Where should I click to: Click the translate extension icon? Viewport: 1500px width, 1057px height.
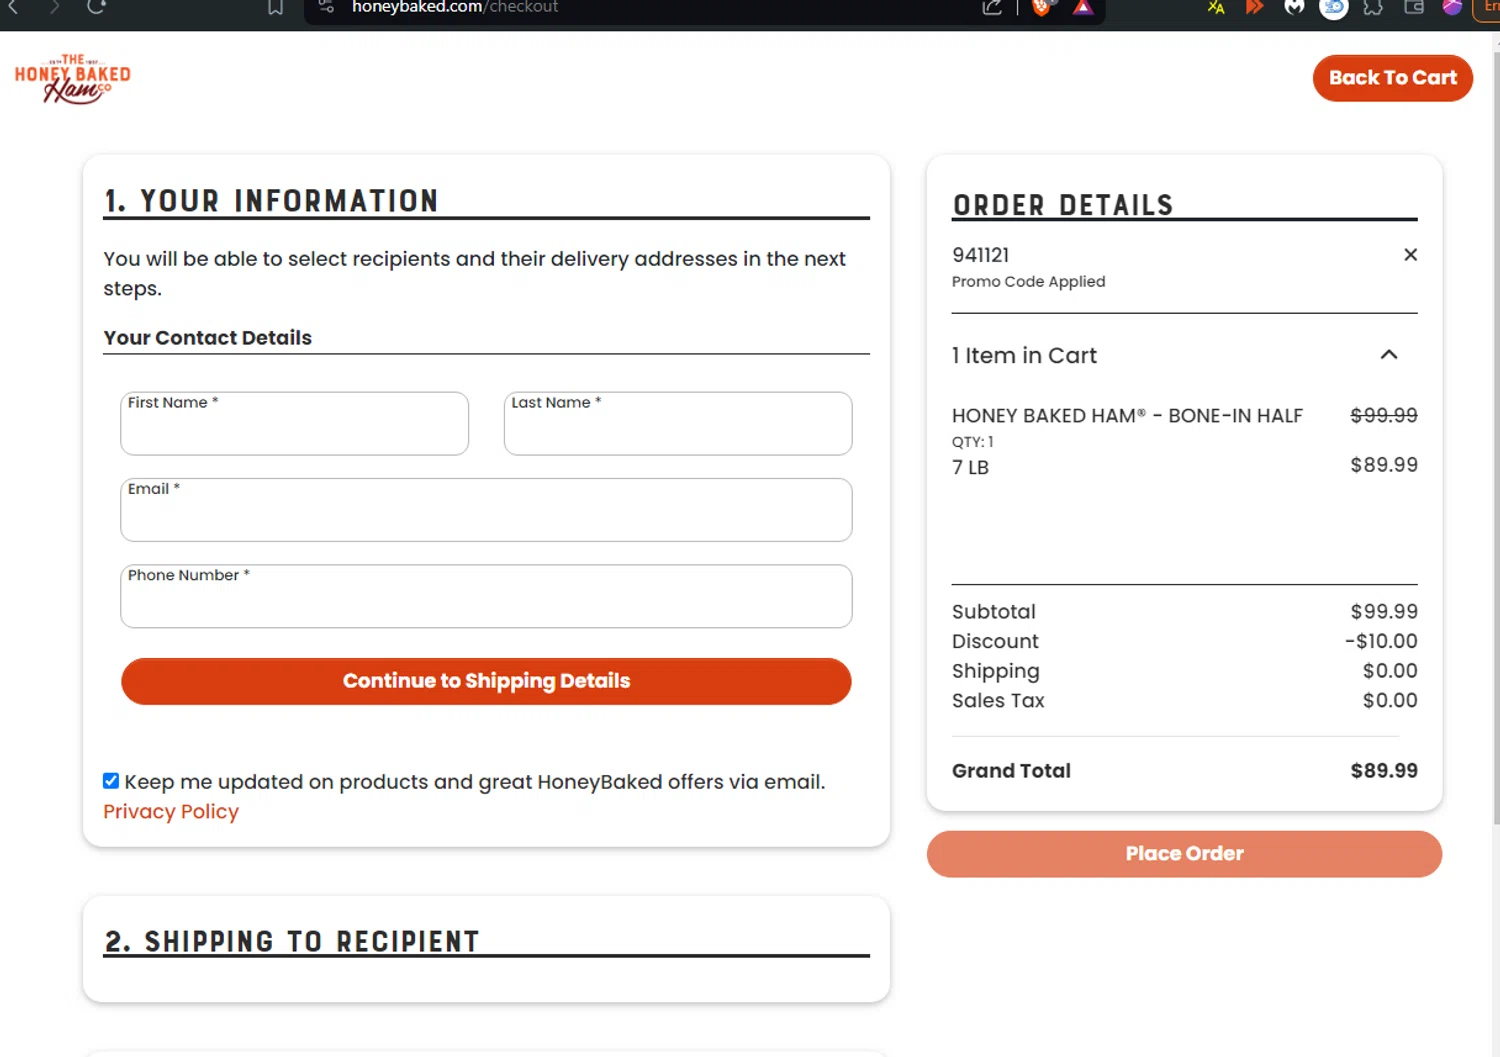[x=1216, y=7]
